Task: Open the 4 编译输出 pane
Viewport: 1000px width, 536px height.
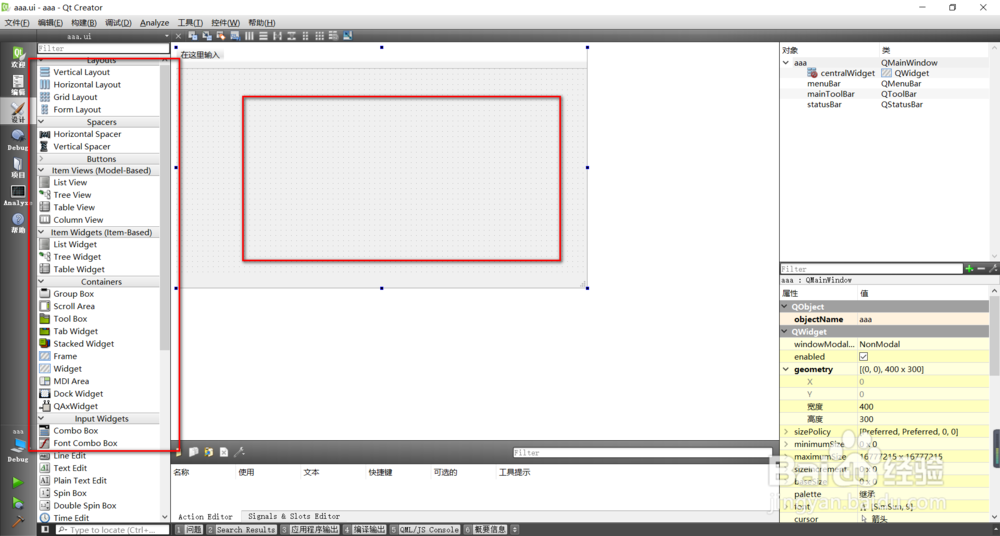Action: (365, 530)
